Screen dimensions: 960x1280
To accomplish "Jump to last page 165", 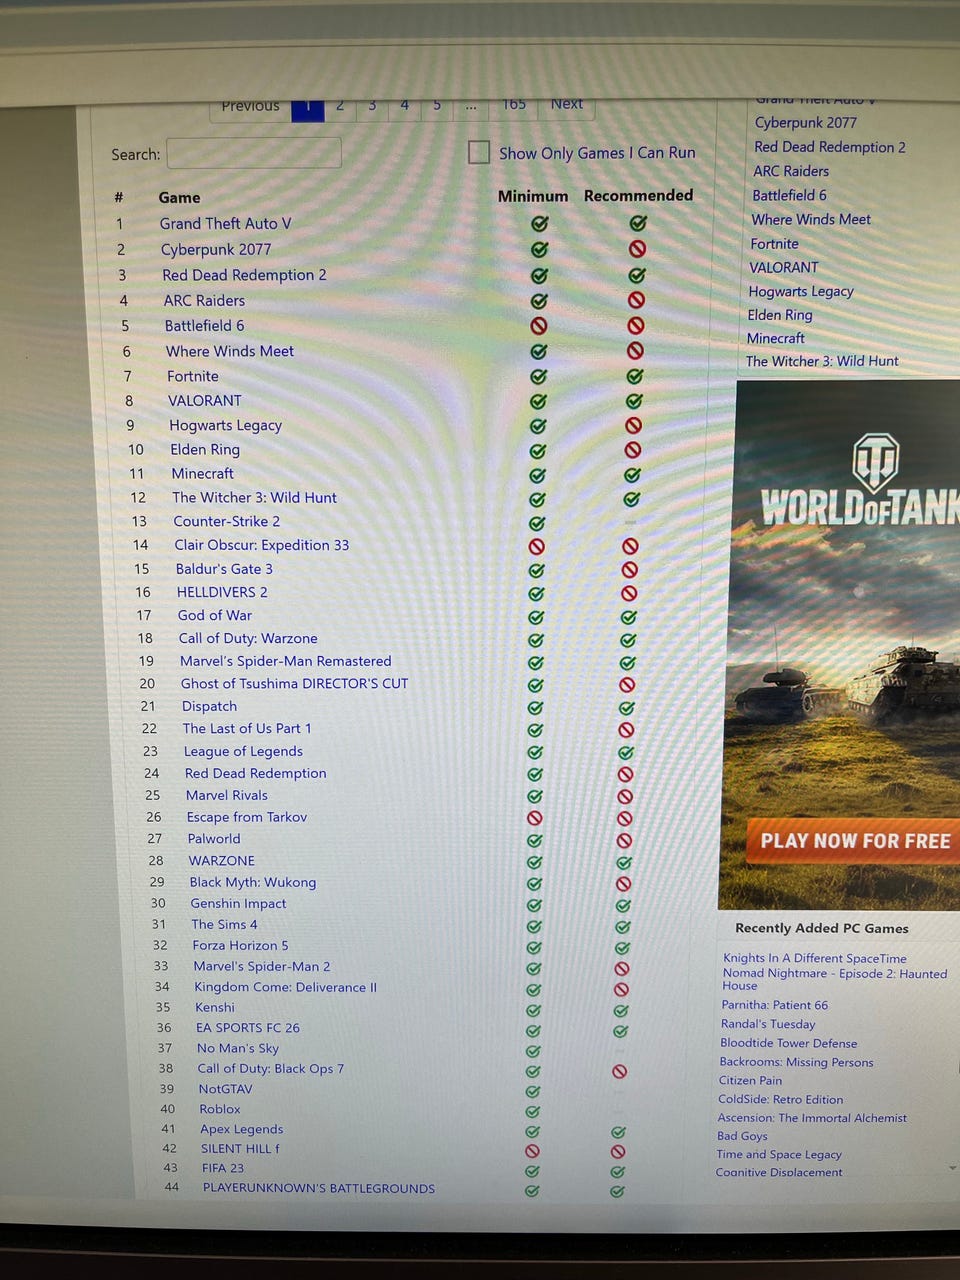I will point(514,105).
